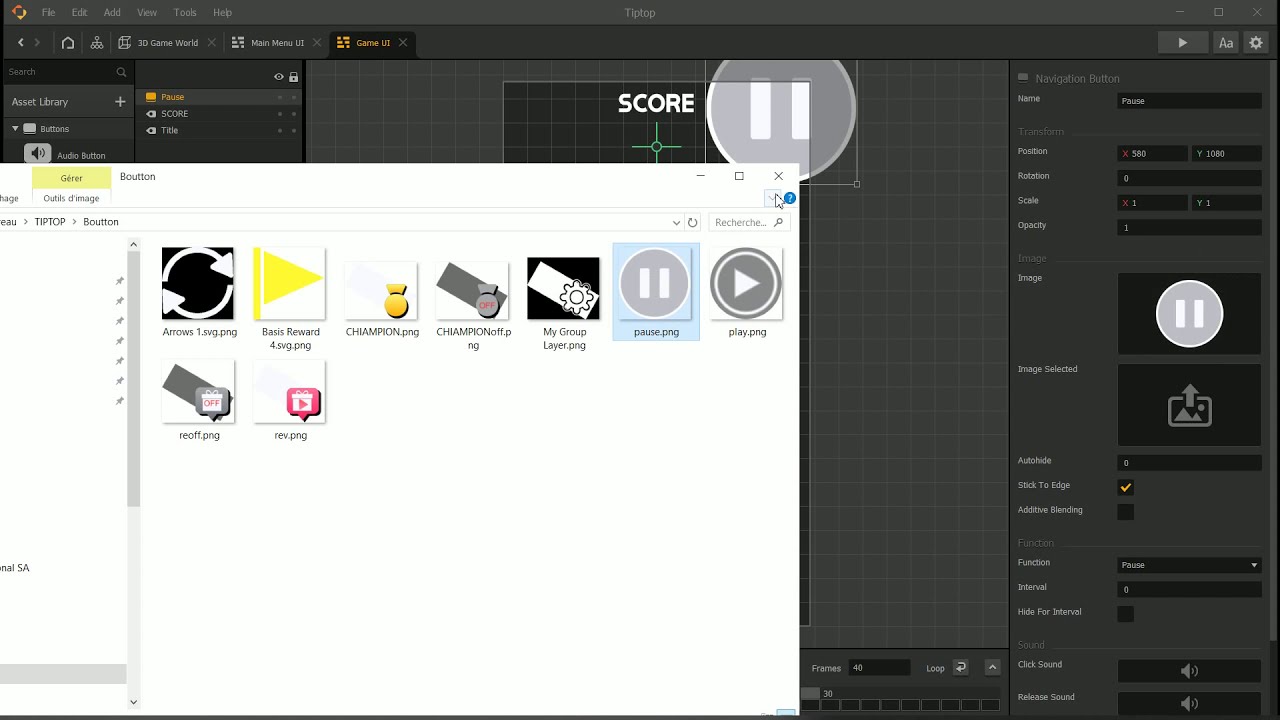Image resolution: width=1280 pixels, height=720 pixels.
Task: Add a new asset with the plus icon
Action: pos(120,102)
